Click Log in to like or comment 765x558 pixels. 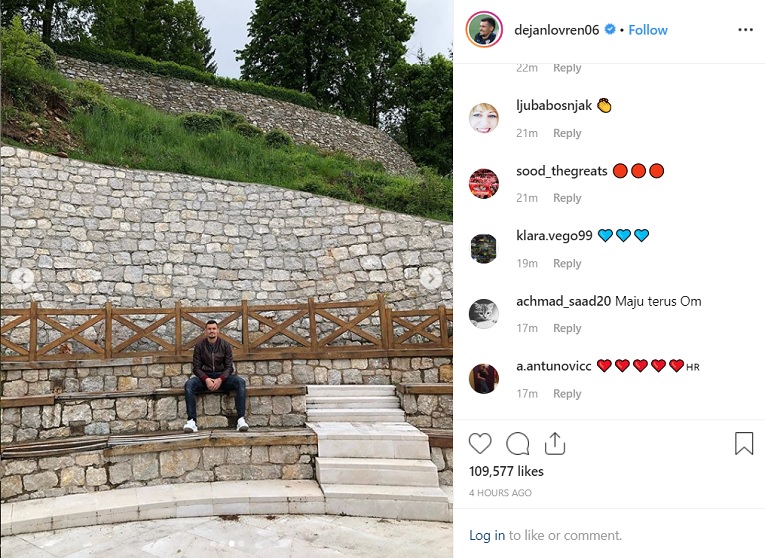(x=487, y=536)
